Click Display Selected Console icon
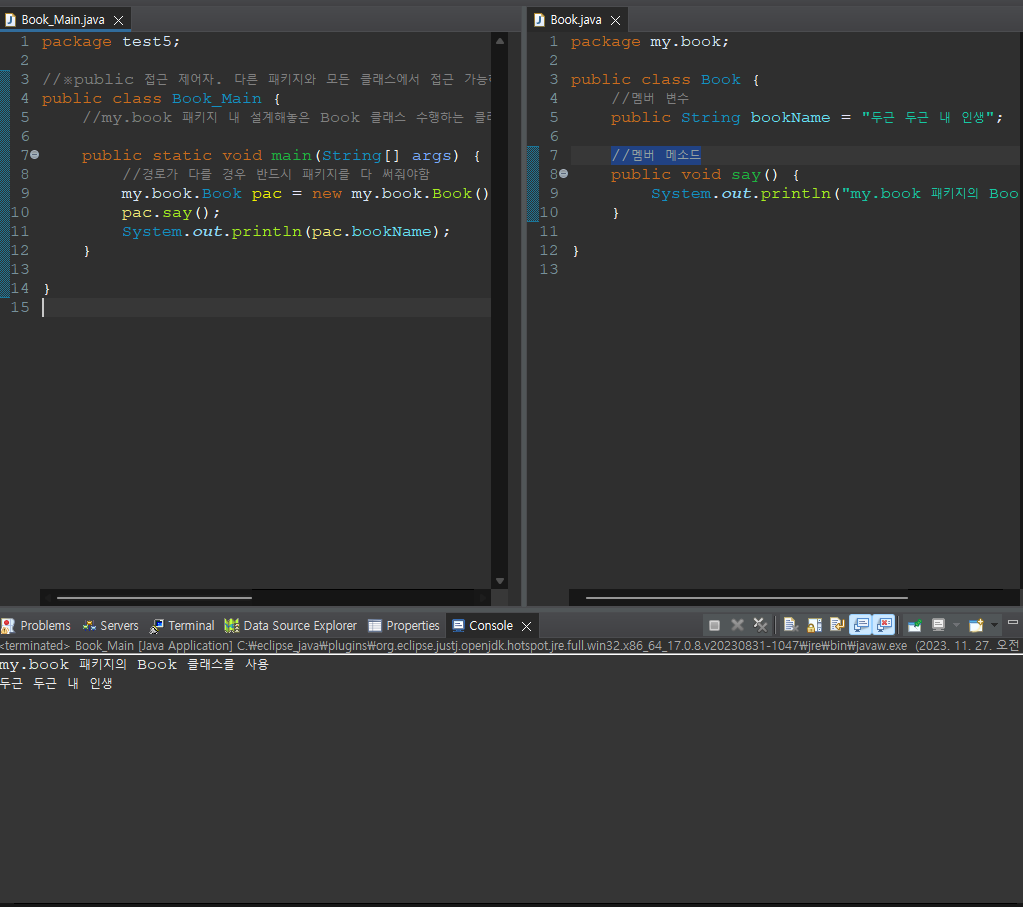 click(x=938, y=625)
